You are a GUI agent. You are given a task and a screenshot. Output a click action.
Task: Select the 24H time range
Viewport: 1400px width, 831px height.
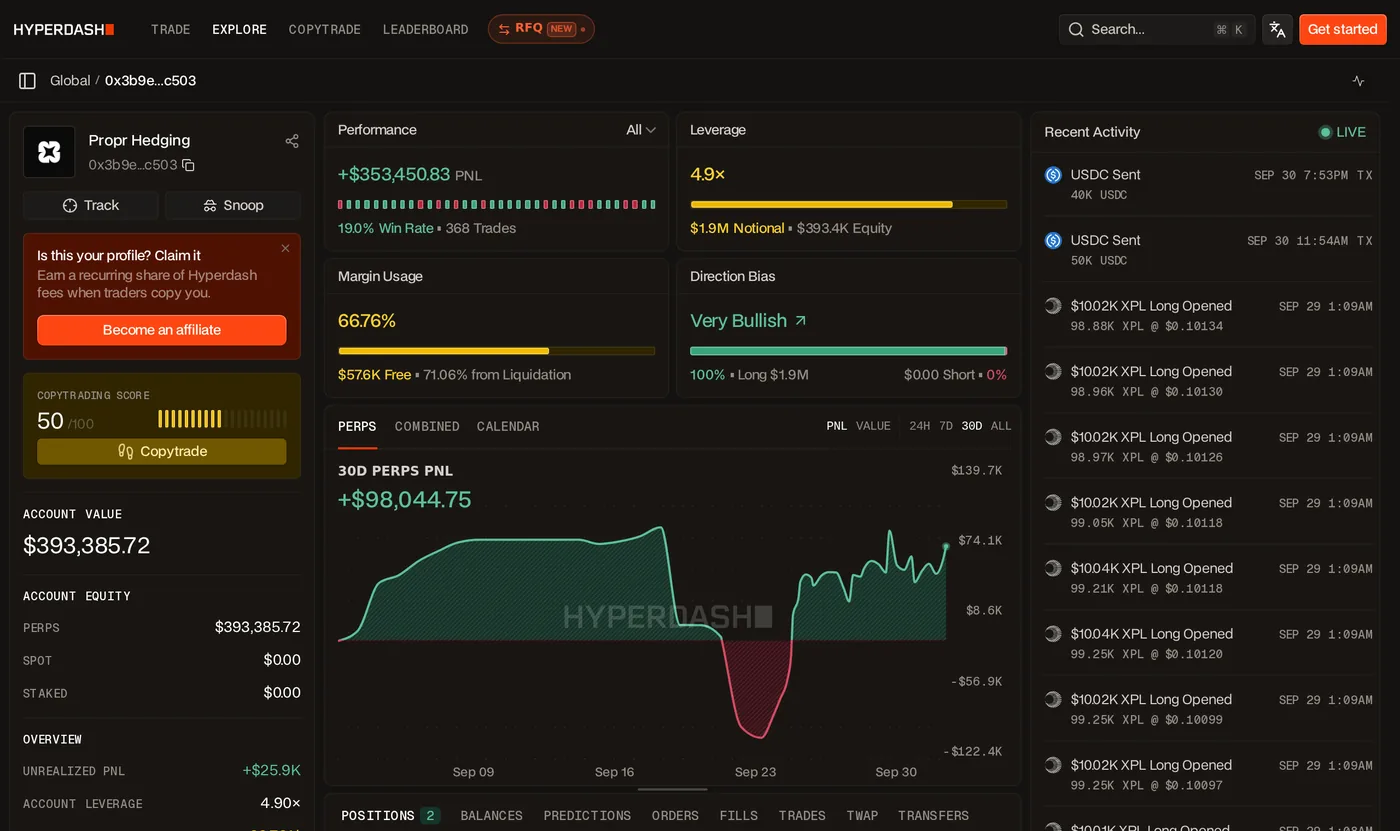(x=919, y=426)
